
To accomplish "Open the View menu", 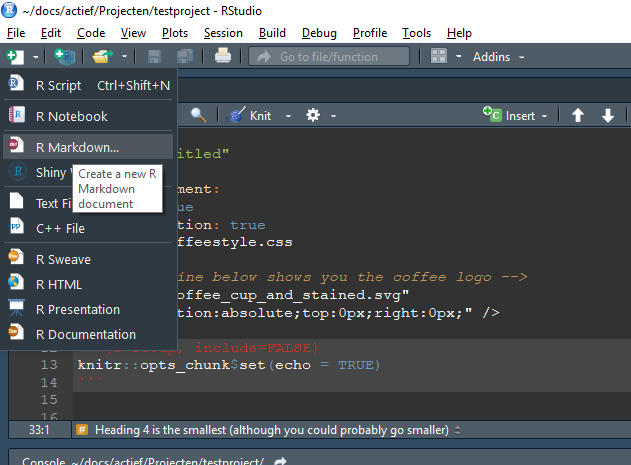I will pyautogui.click(x=133, y=33).
